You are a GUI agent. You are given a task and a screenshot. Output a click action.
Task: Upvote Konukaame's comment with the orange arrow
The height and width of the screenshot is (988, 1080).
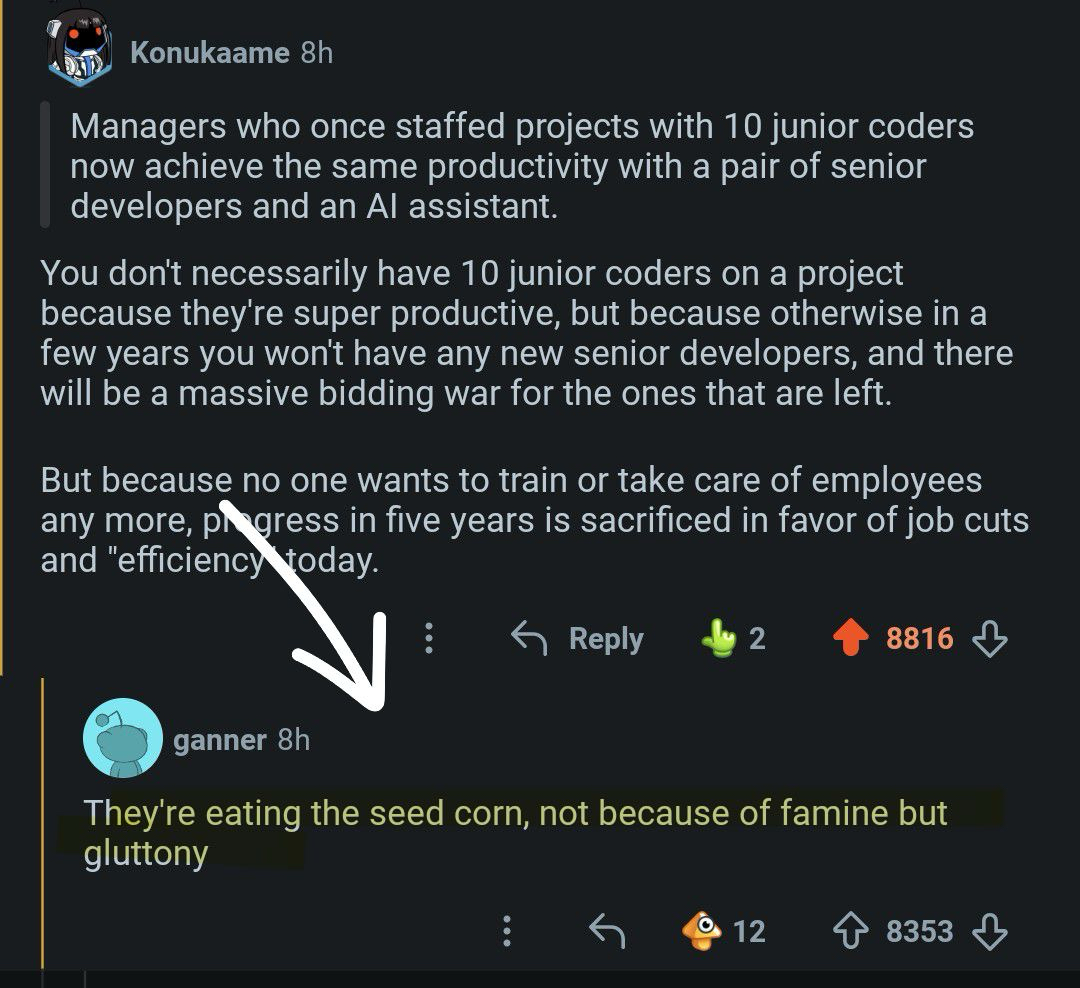tap(851, 639)
